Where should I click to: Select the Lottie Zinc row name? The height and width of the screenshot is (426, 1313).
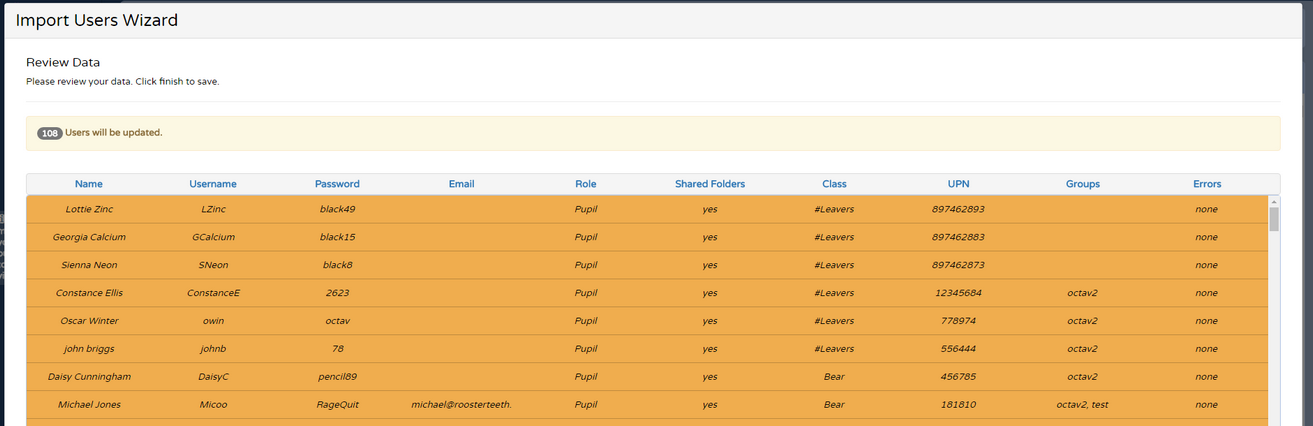(88, 209)
